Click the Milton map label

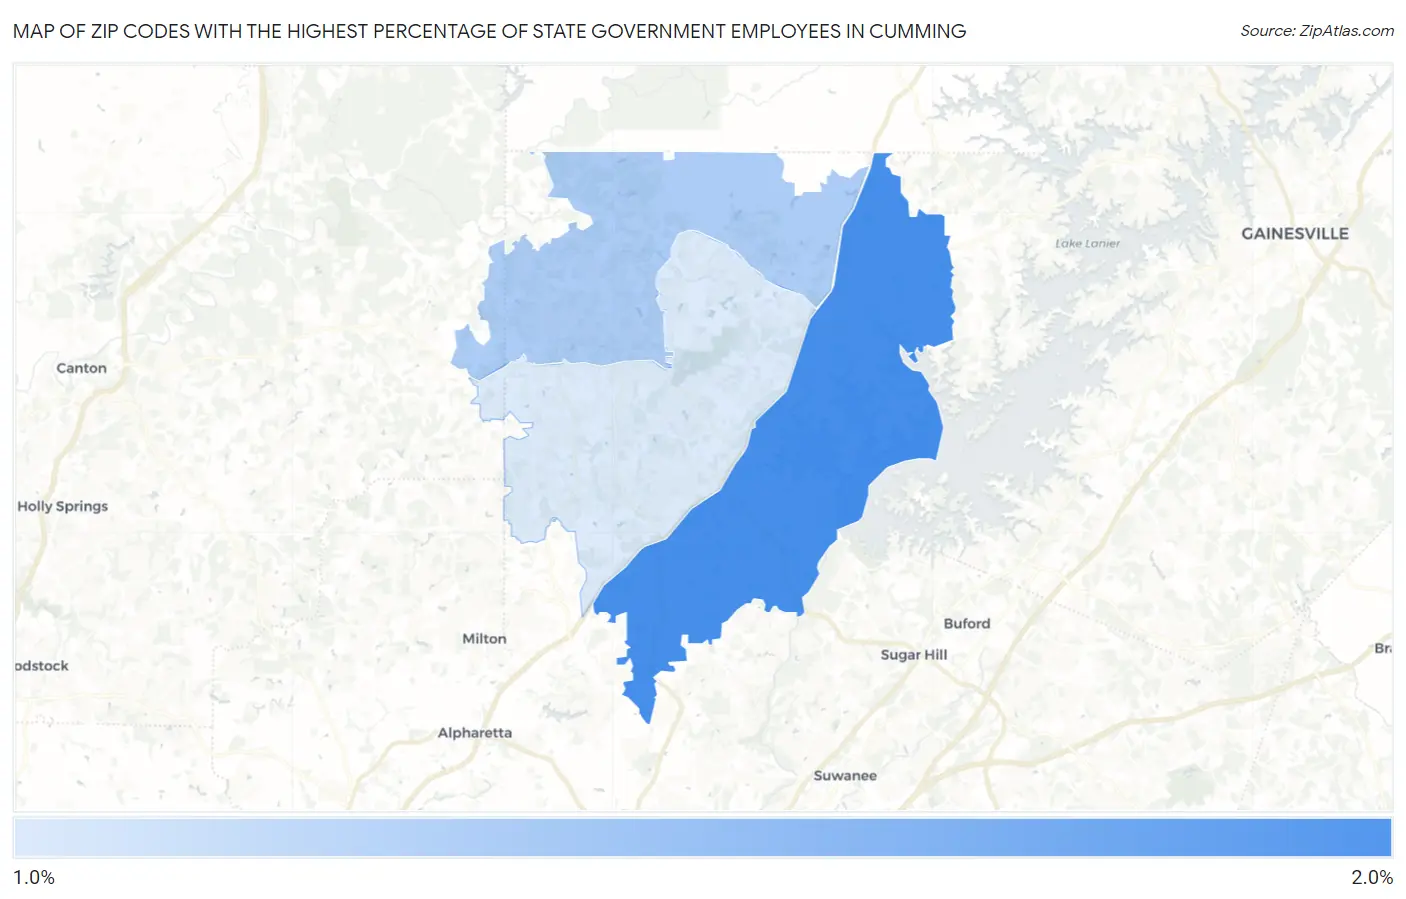coord(484,638)
